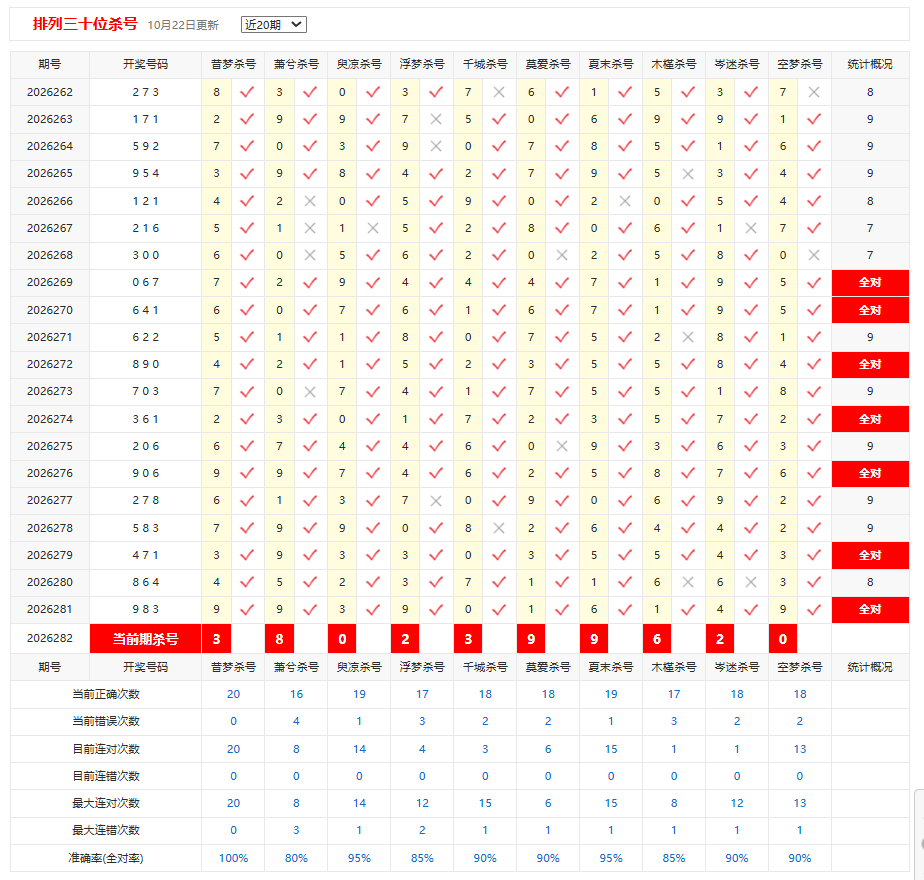The height and width of the screenshot is (880, 924).
Task: Click the period number 2026275
Action: pos(50,446)
